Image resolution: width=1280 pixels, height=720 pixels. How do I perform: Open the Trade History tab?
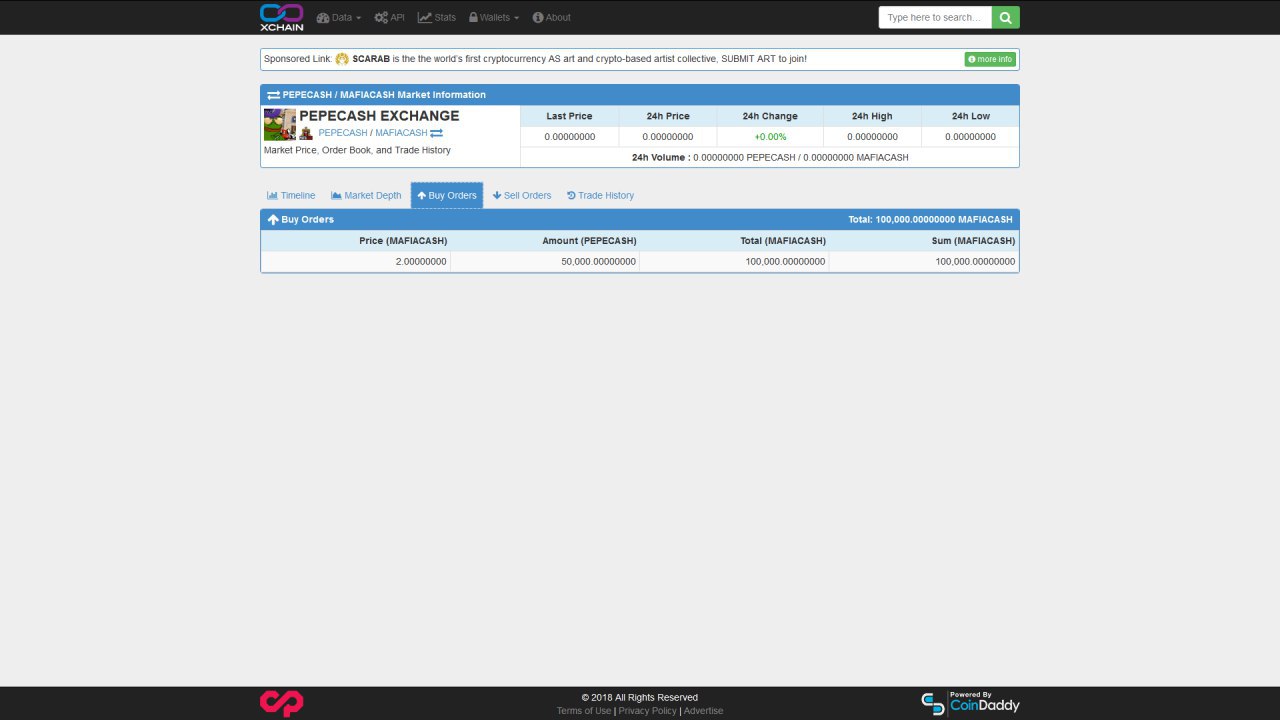tap(600, 195)
